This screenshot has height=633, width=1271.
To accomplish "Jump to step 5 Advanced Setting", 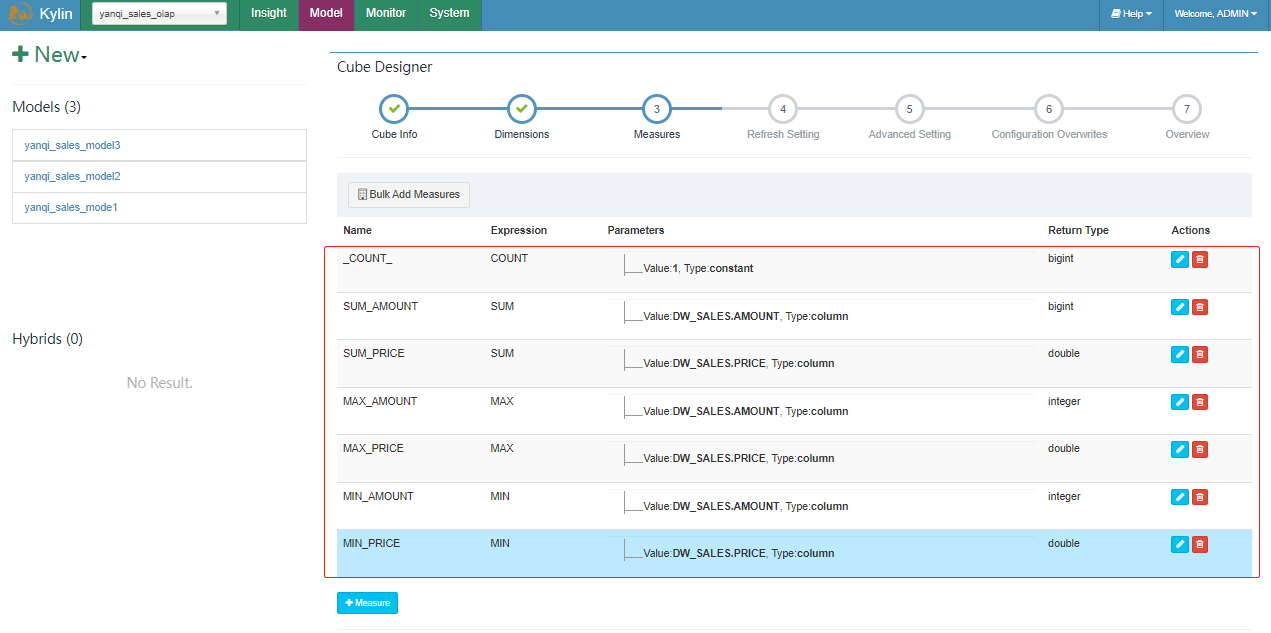I will (x=909, y=108).
